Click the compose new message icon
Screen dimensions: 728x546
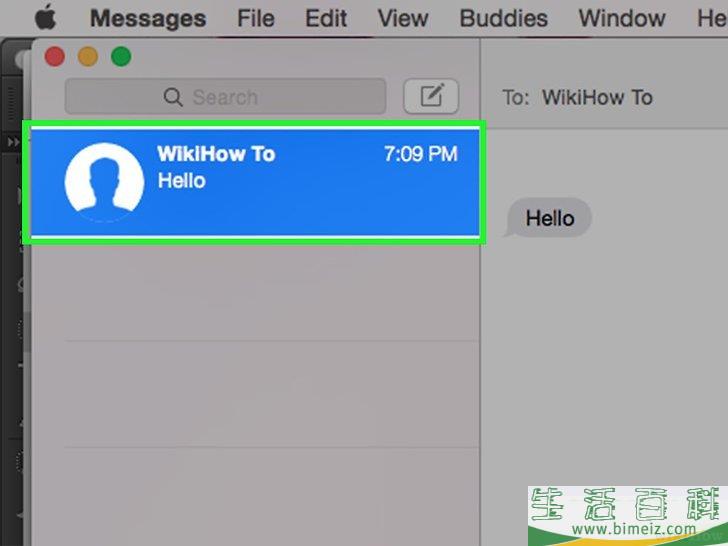click(431, 97)
